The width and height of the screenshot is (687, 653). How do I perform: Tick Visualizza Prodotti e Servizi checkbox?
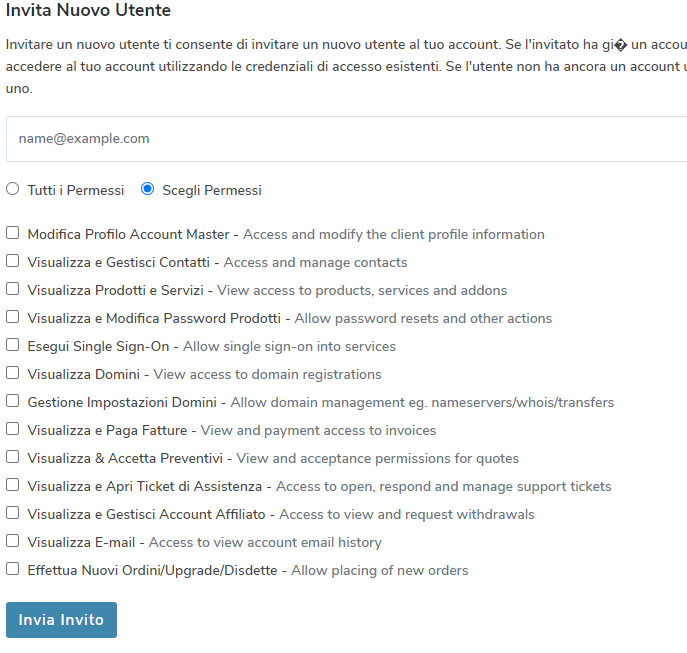[x=13, y=289]
